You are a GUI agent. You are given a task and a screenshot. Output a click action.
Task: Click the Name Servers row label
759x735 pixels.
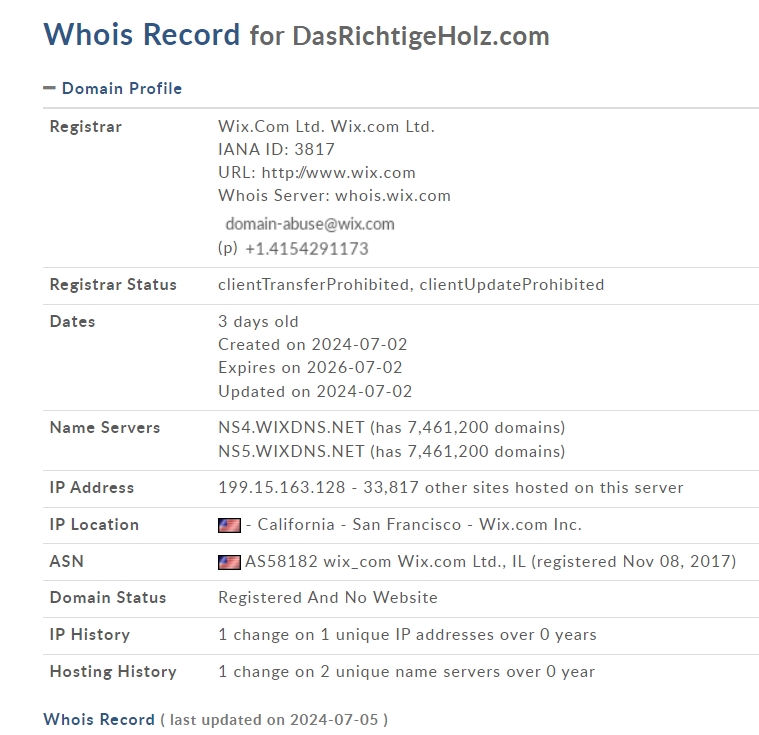coord(105,428)
